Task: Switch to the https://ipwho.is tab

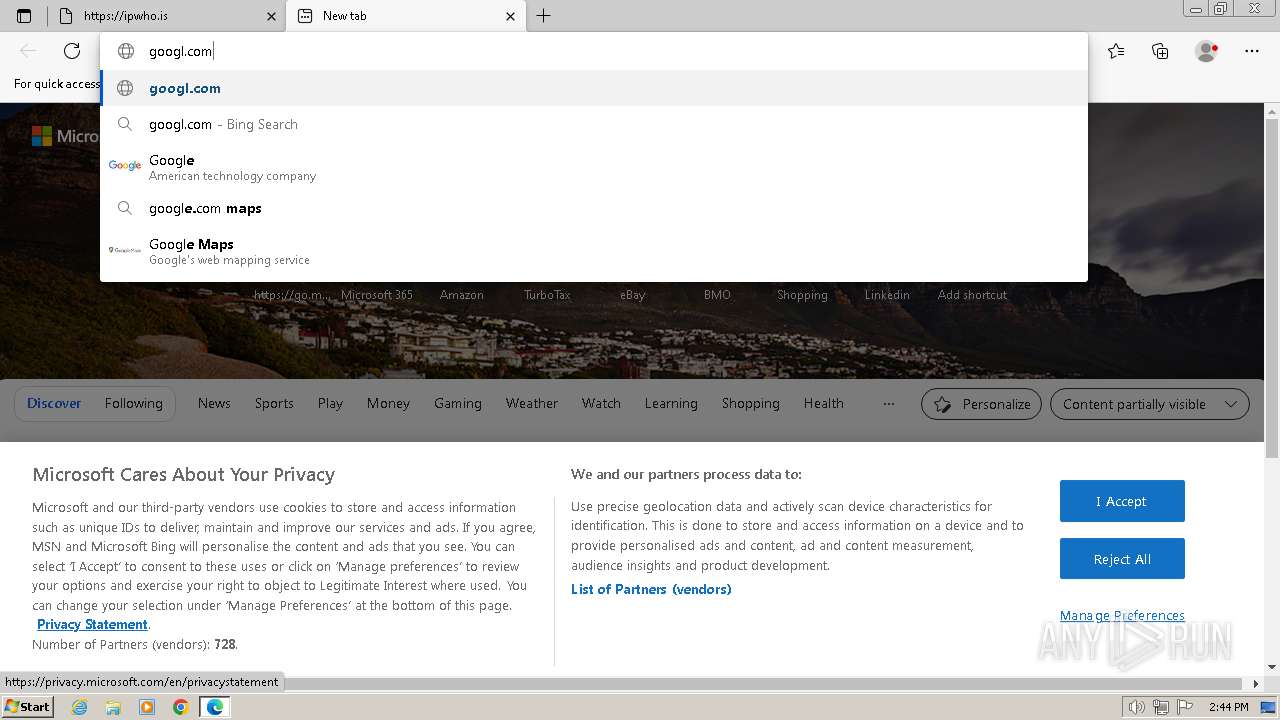Action: tap(167, 16)
